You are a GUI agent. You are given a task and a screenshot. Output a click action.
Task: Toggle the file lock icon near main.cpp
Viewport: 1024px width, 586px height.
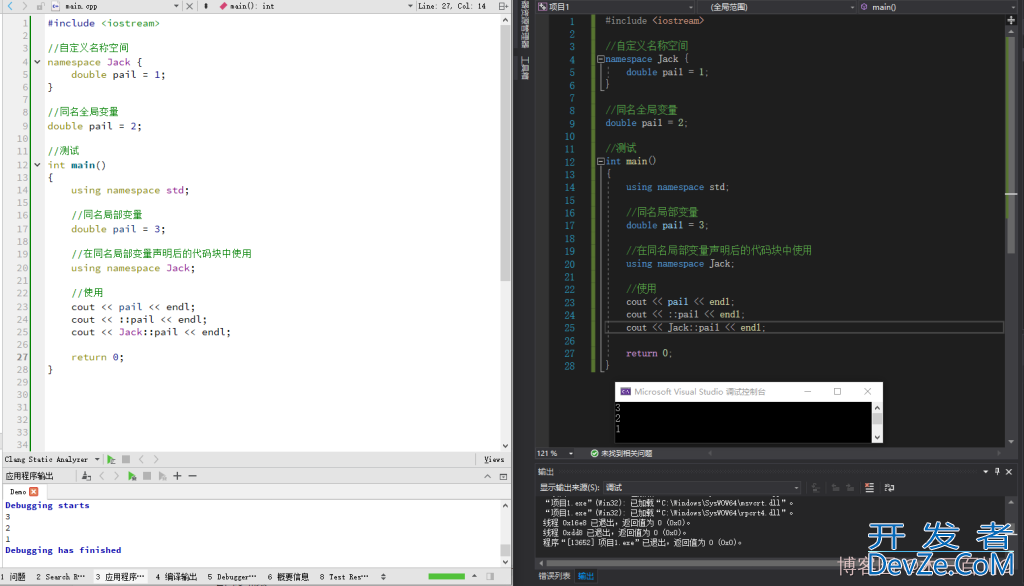point(40,6)
